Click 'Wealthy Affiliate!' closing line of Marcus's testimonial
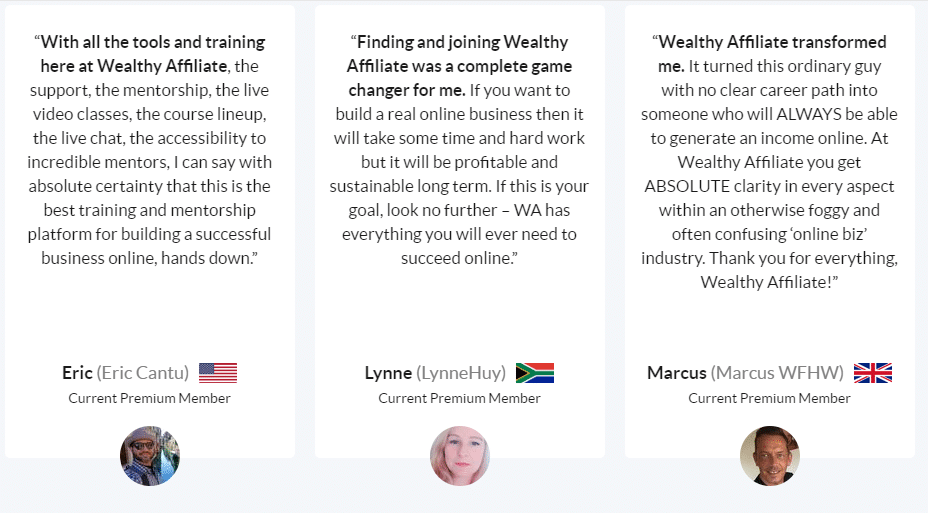The width and height of the screenshot is (928, 513). point(769,282)
